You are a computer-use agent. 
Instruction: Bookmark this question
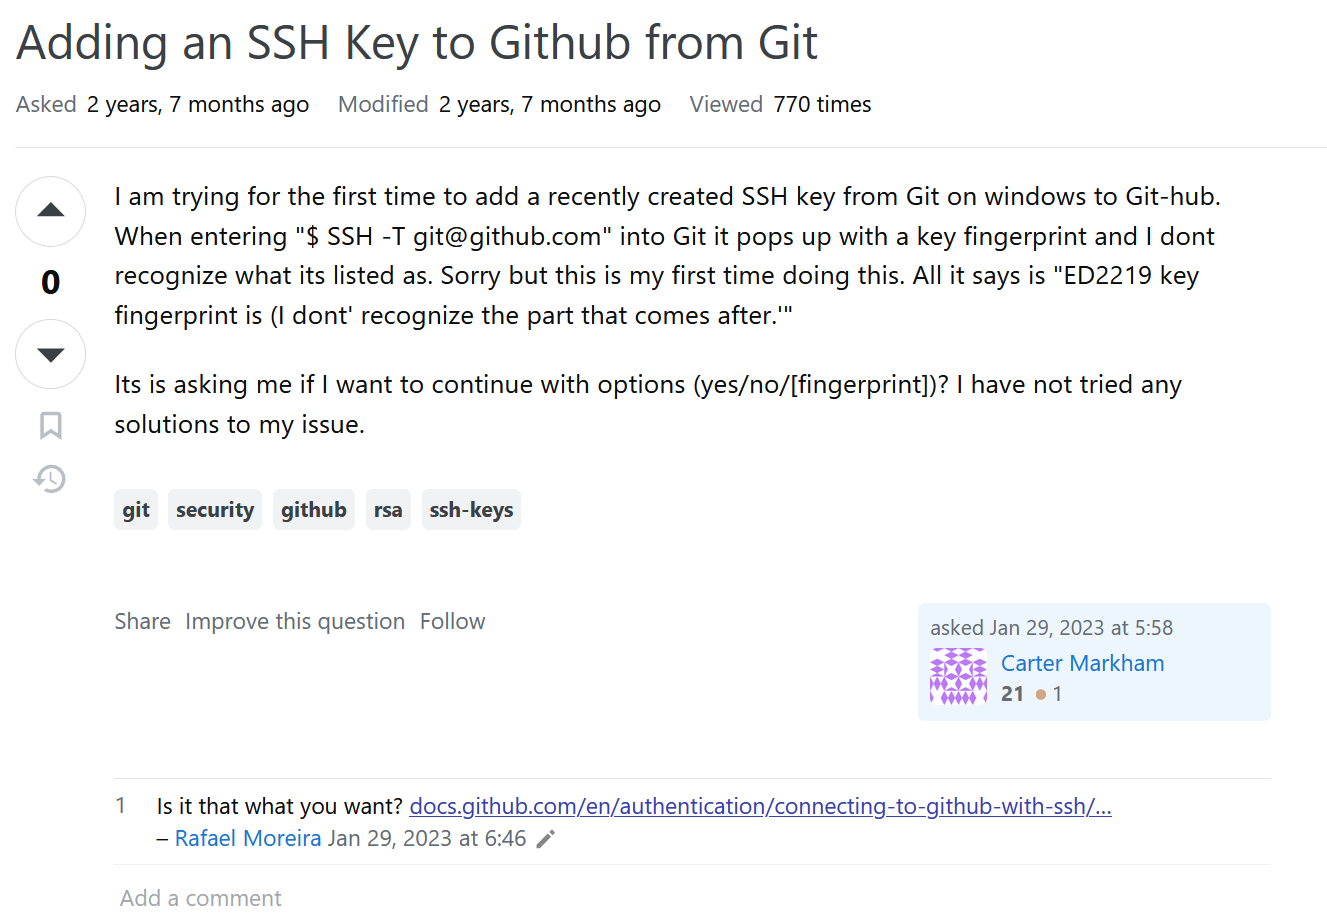click(x=50, y=426)
